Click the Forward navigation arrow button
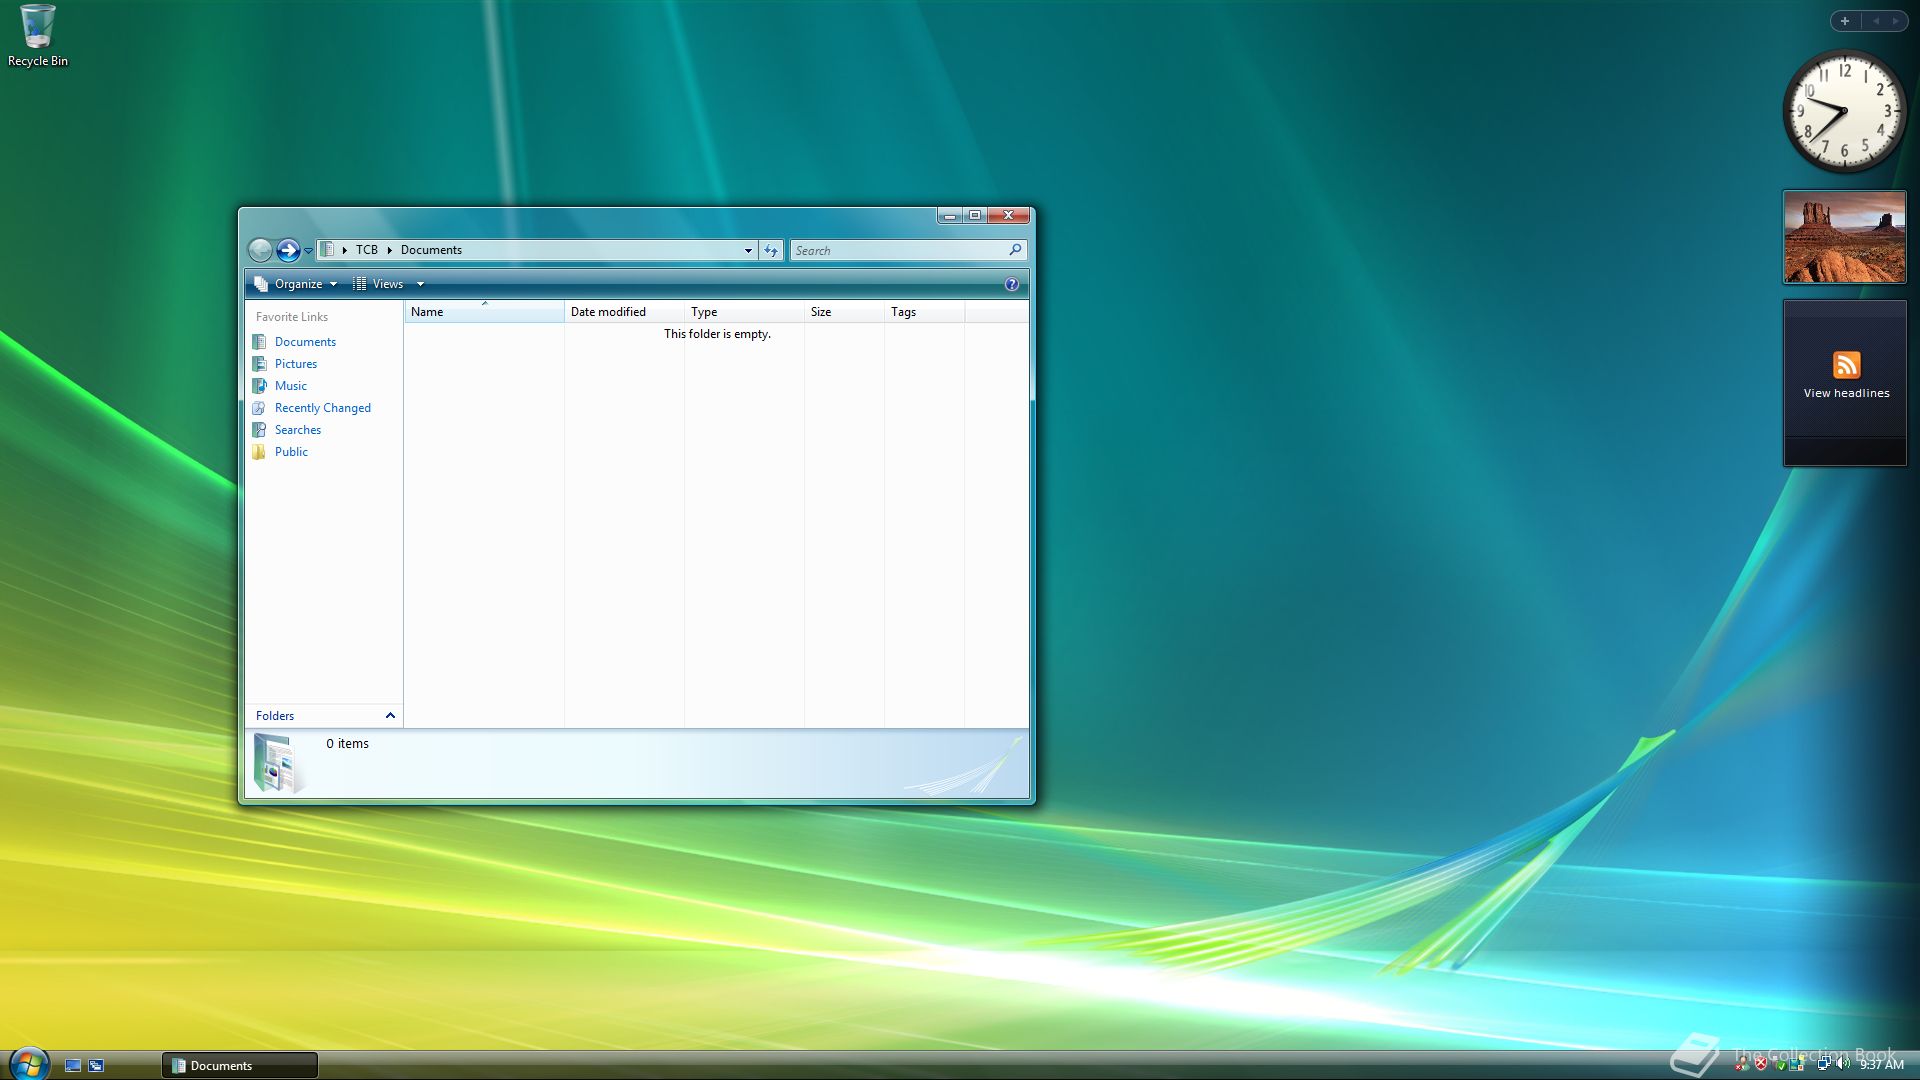Viewport: 1920px width, 1080px height. pos(288,250)
